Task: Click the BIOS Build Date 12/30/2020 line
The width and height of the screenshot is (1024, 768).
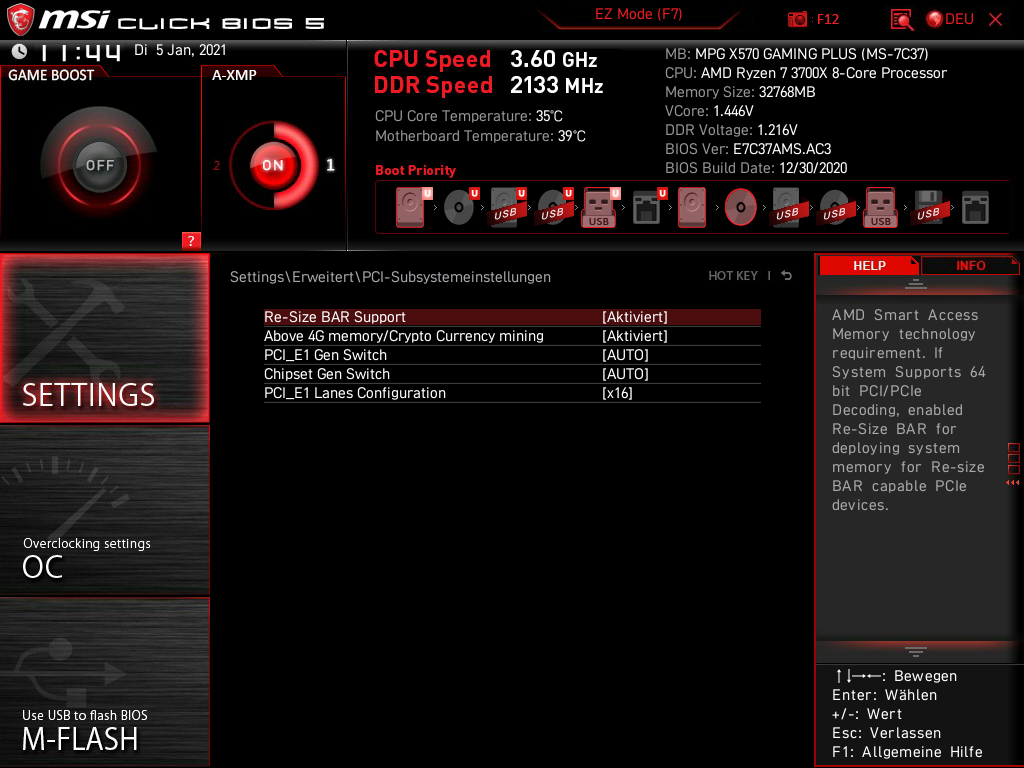Action: [x=756, y=168]
